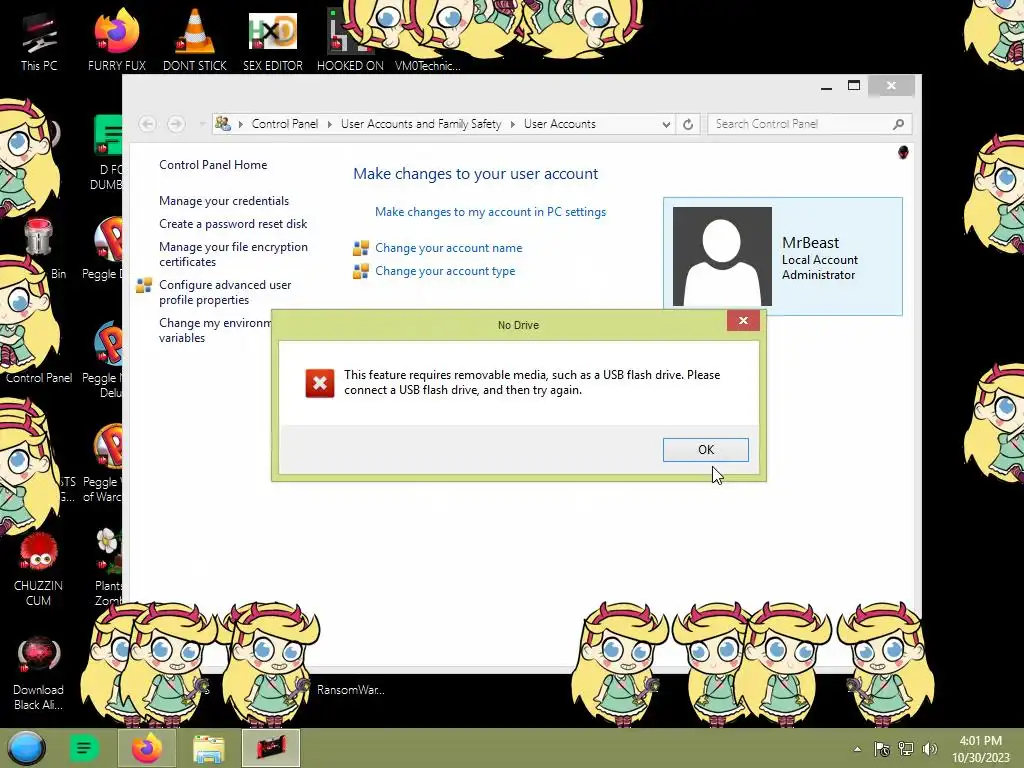Open File Explorer from taskbar

(208, 748)
